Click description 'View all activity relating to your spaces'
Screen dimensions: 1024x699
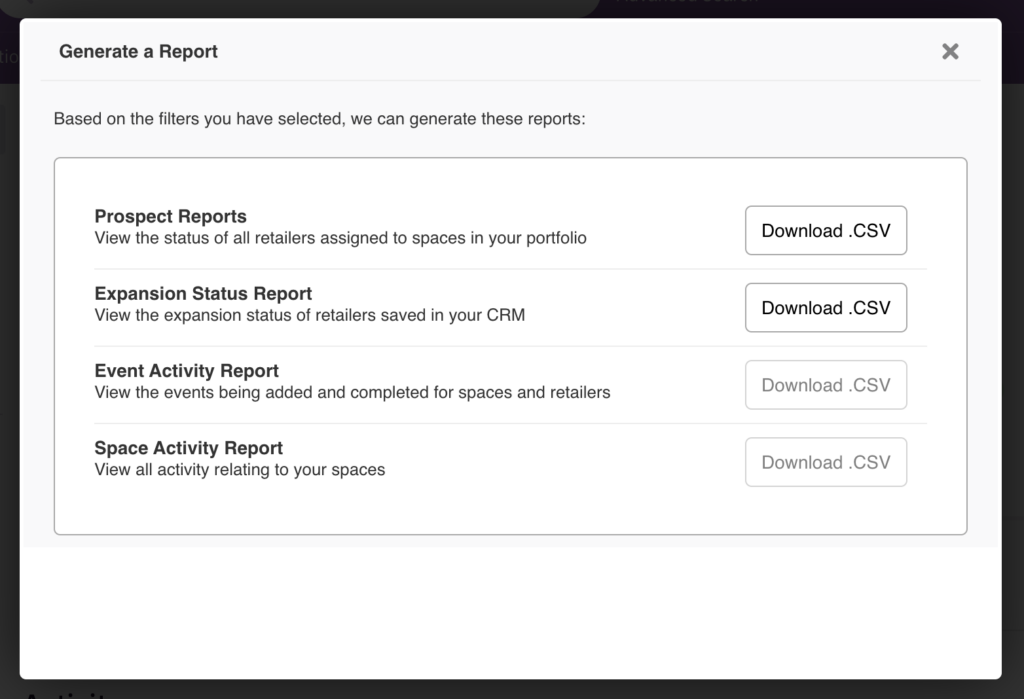[x=240, y=470]
